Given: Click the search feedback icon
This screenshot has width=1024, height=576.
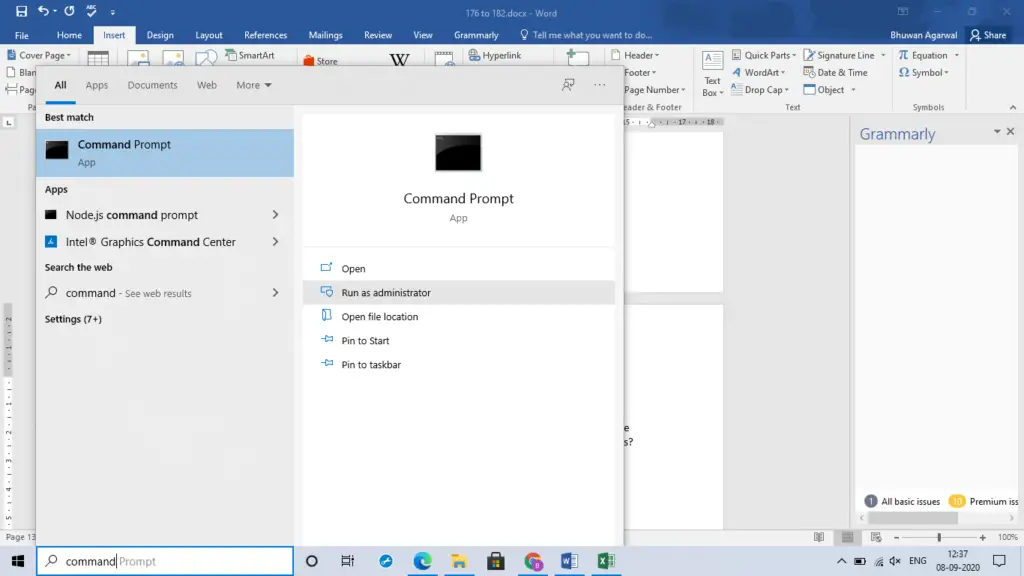Looking at the screenshot, I should [568, 85].
